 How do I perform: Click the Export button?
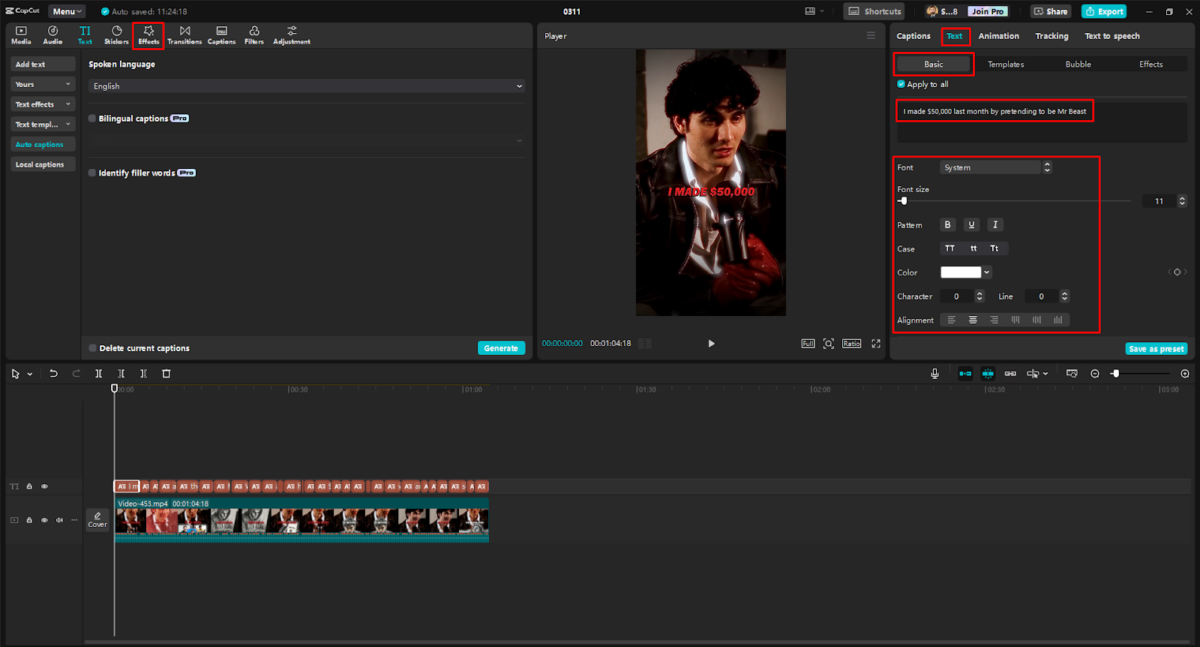(1104, 11)
